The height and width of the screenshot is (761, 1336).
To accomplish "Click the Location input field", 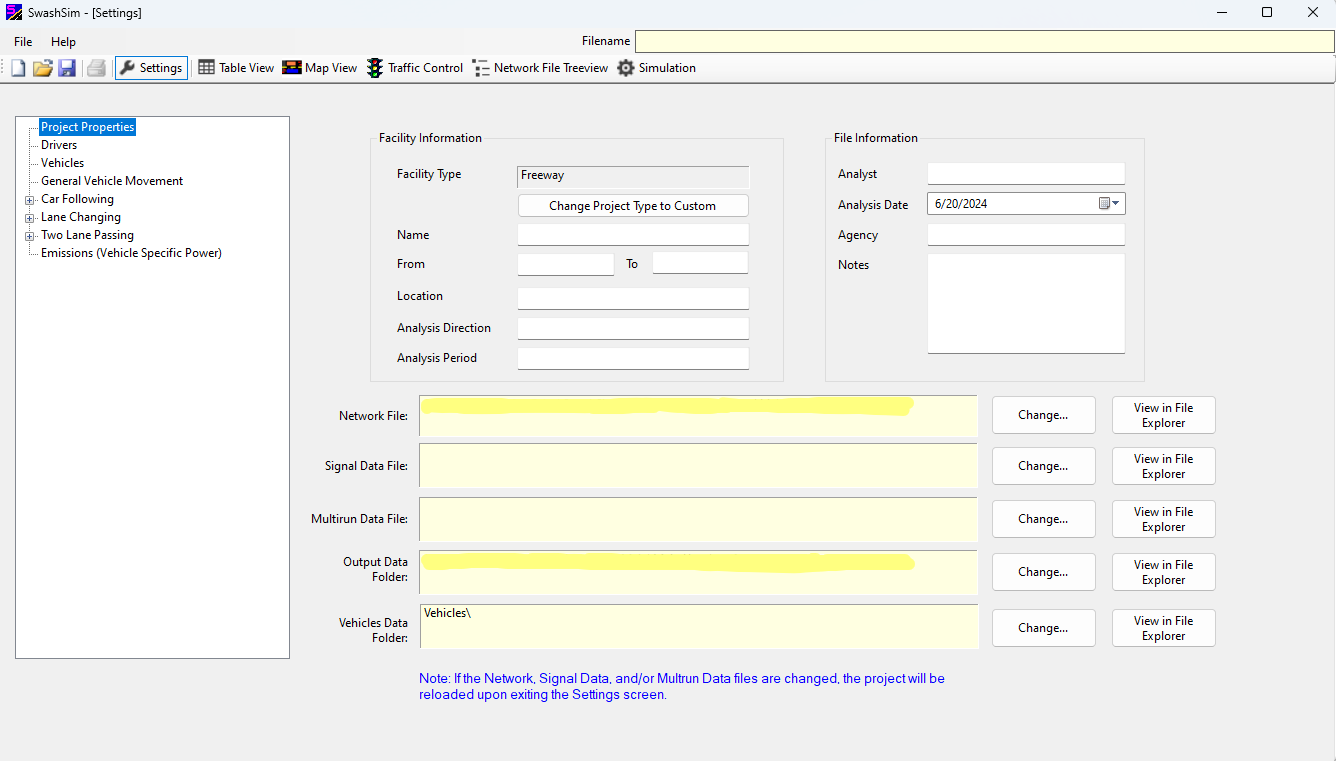I will tap(633, 298).
